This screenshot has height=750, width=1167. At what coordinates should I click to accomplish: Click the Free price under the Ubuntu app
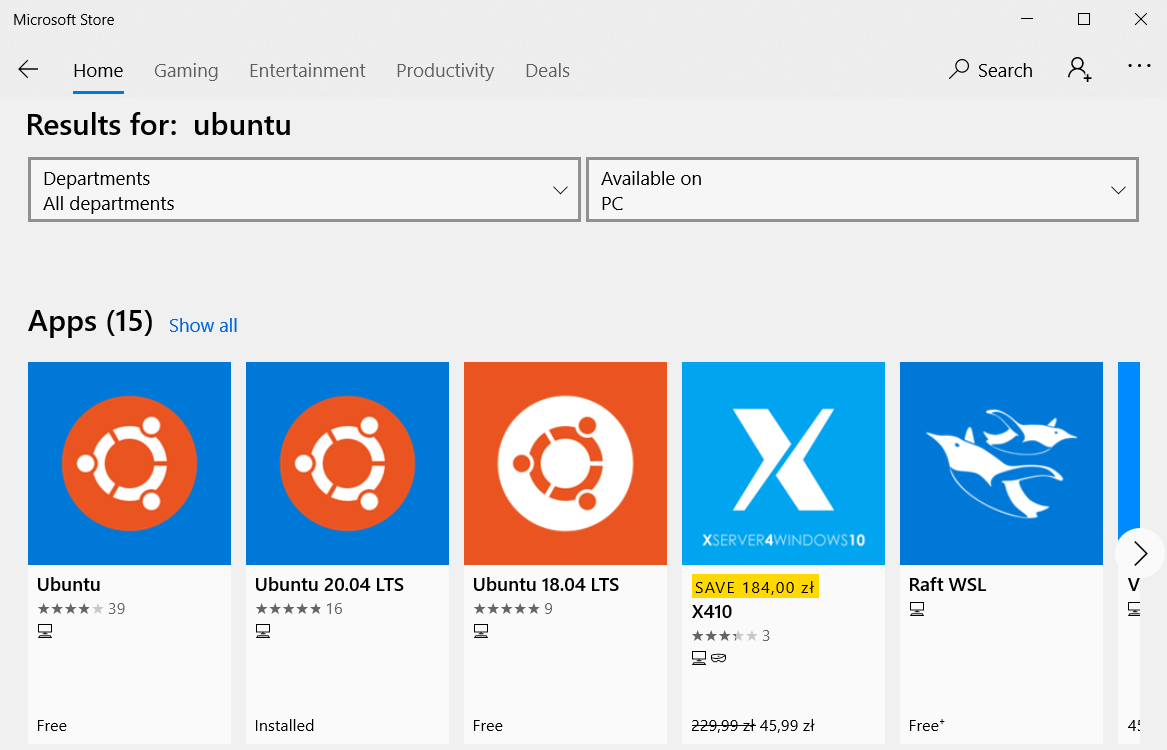(x=52, y=725)
